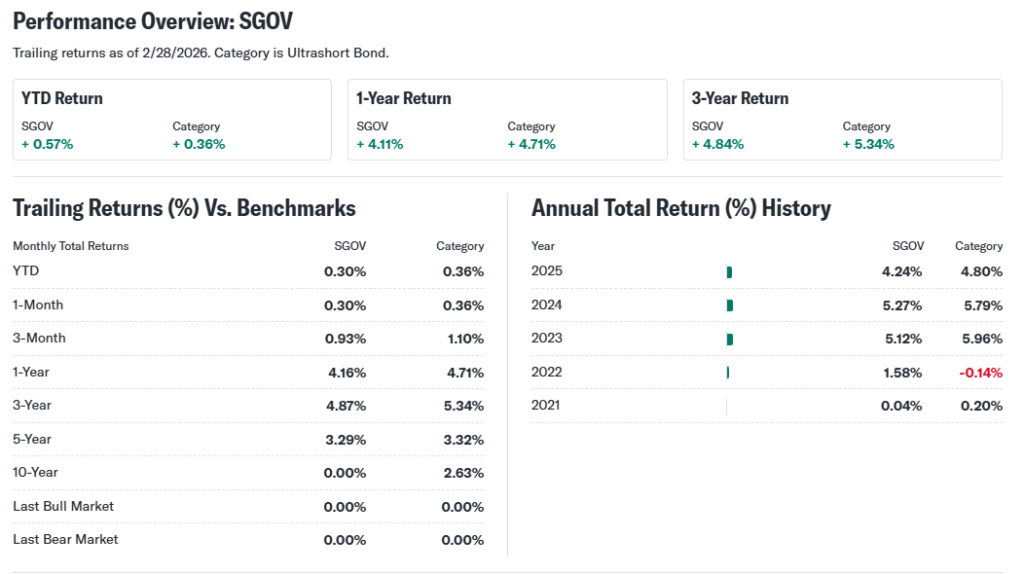The height and width of the screenshot is (574, 1024).
Task: Click the 2025 annual return bar
Action: point(729,272)
